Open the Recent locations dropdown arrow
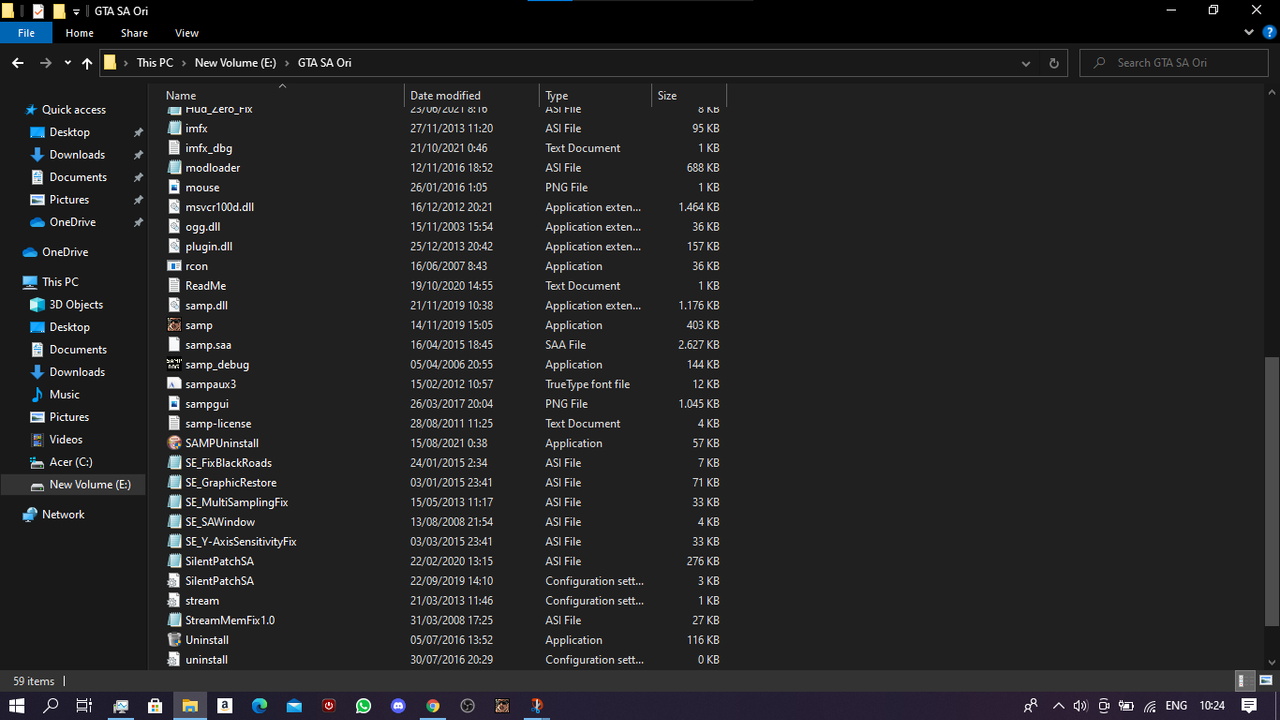This screenshot has width=1280, height=720. 67,63
